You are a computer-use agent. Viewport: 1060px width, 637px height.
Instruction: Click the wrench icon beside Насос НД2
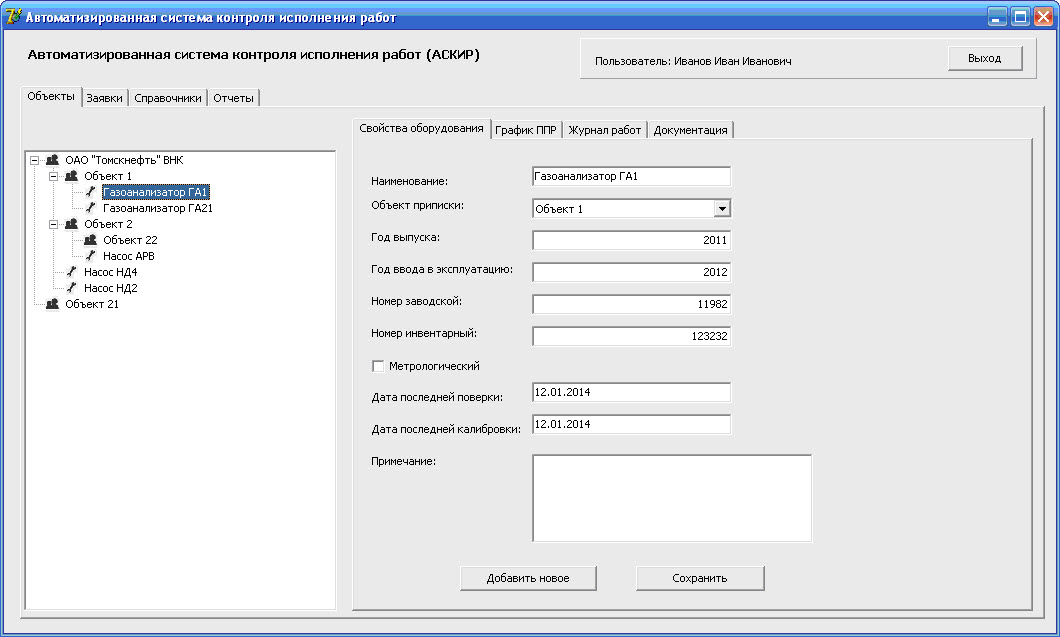click(x=72, y=288)
